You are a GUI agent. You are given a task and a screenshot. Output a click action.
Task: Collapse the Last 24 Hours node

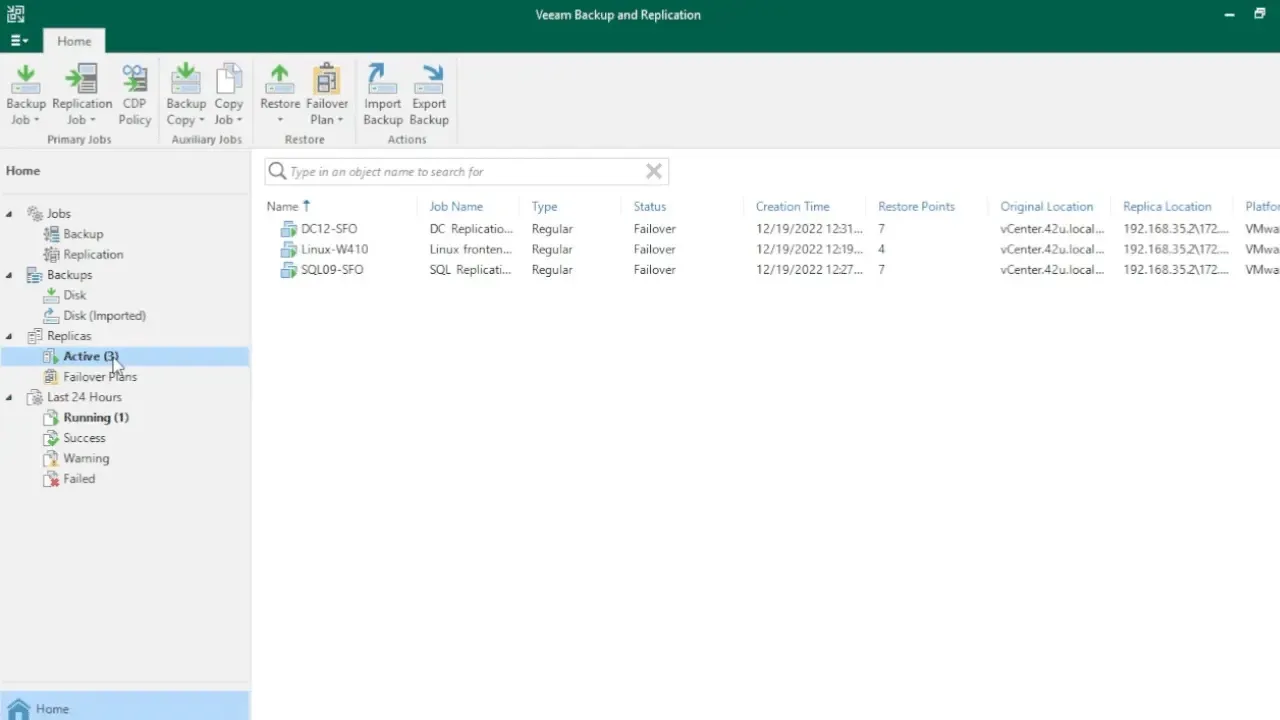tap(10, 397)
